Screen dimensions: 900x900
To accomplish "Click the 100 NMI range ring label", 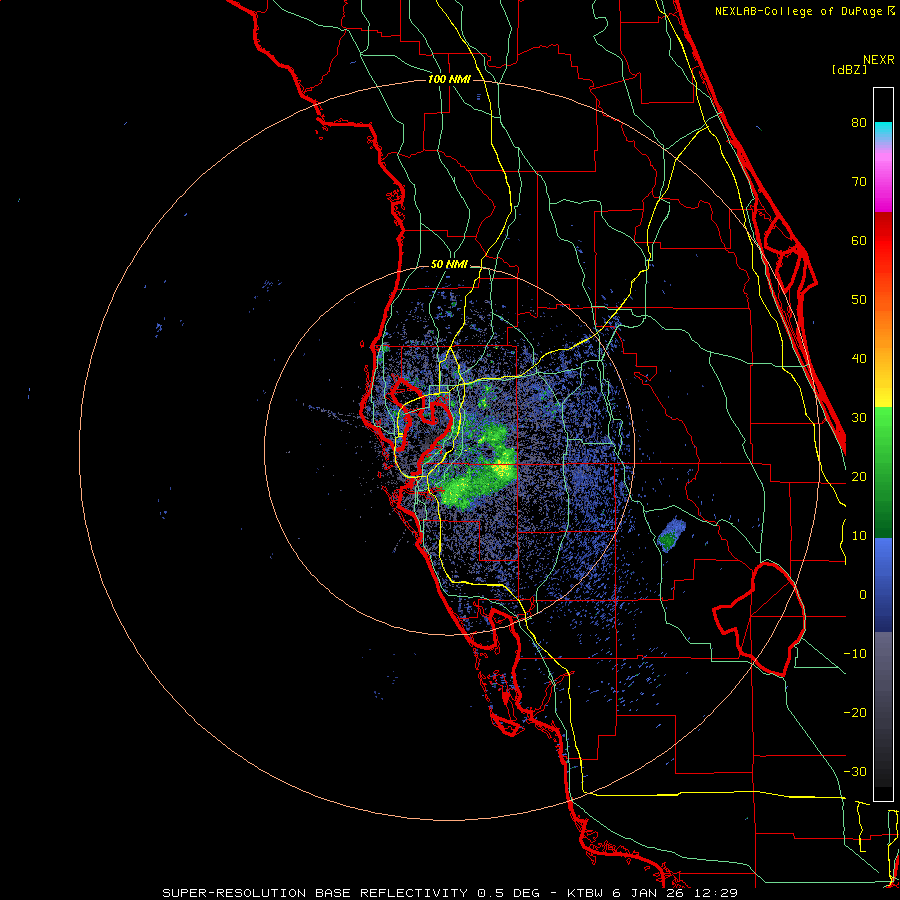I will (449, 79).
